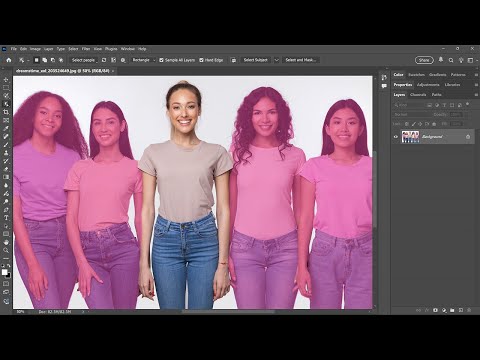Select the Eraser tool
The width and height of the screenshot is (480, 360).
tap(6, 169)
